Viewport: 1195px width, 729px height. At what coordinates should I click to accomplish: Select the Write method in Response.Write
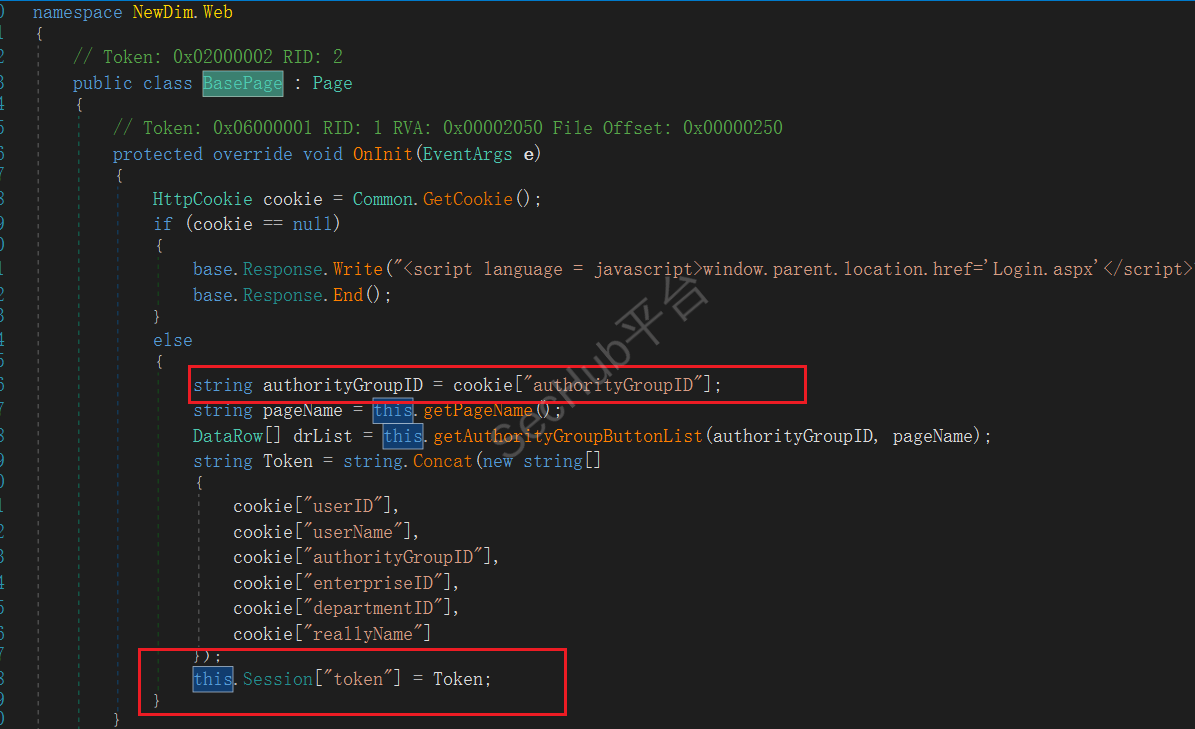click(357, 269)
